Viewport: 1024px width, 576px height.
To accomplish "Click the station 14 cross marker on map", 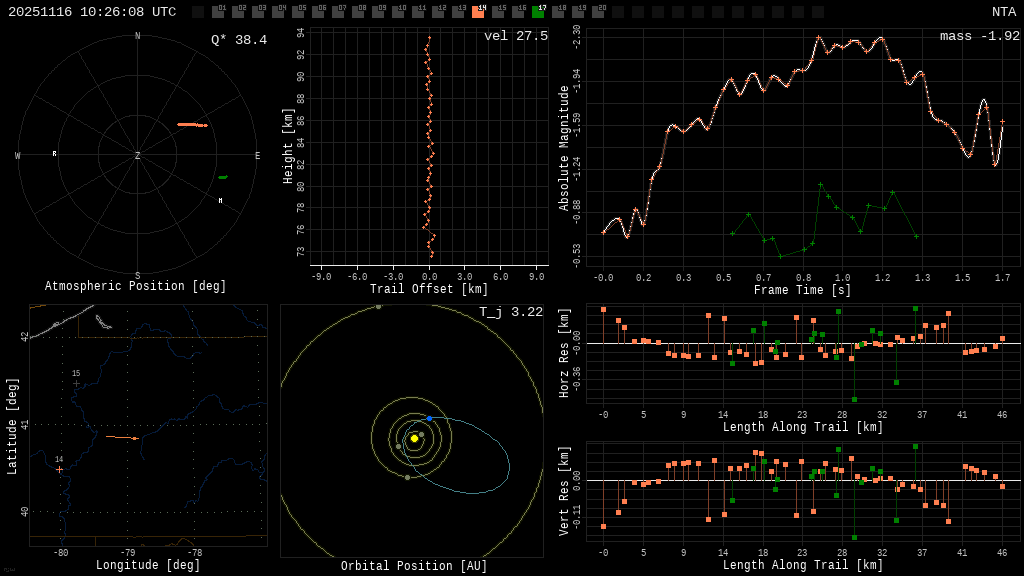I will 59,469.
